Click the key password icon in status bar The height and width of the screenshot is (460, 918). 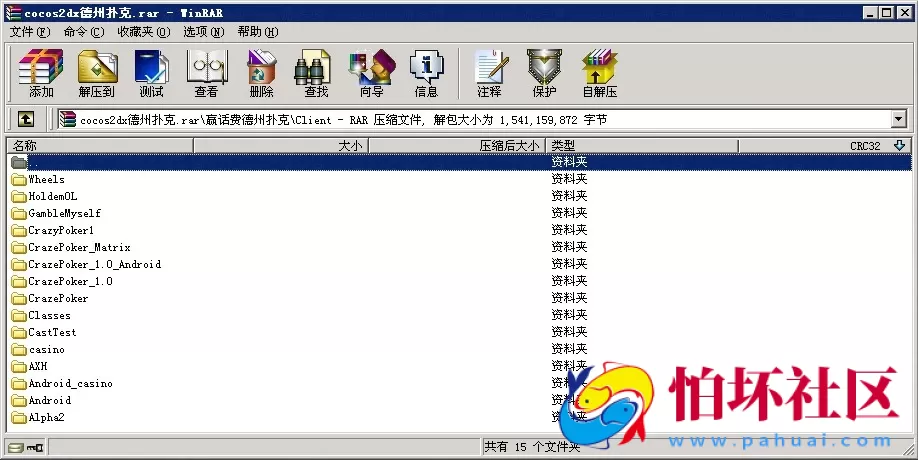point(36,448)
